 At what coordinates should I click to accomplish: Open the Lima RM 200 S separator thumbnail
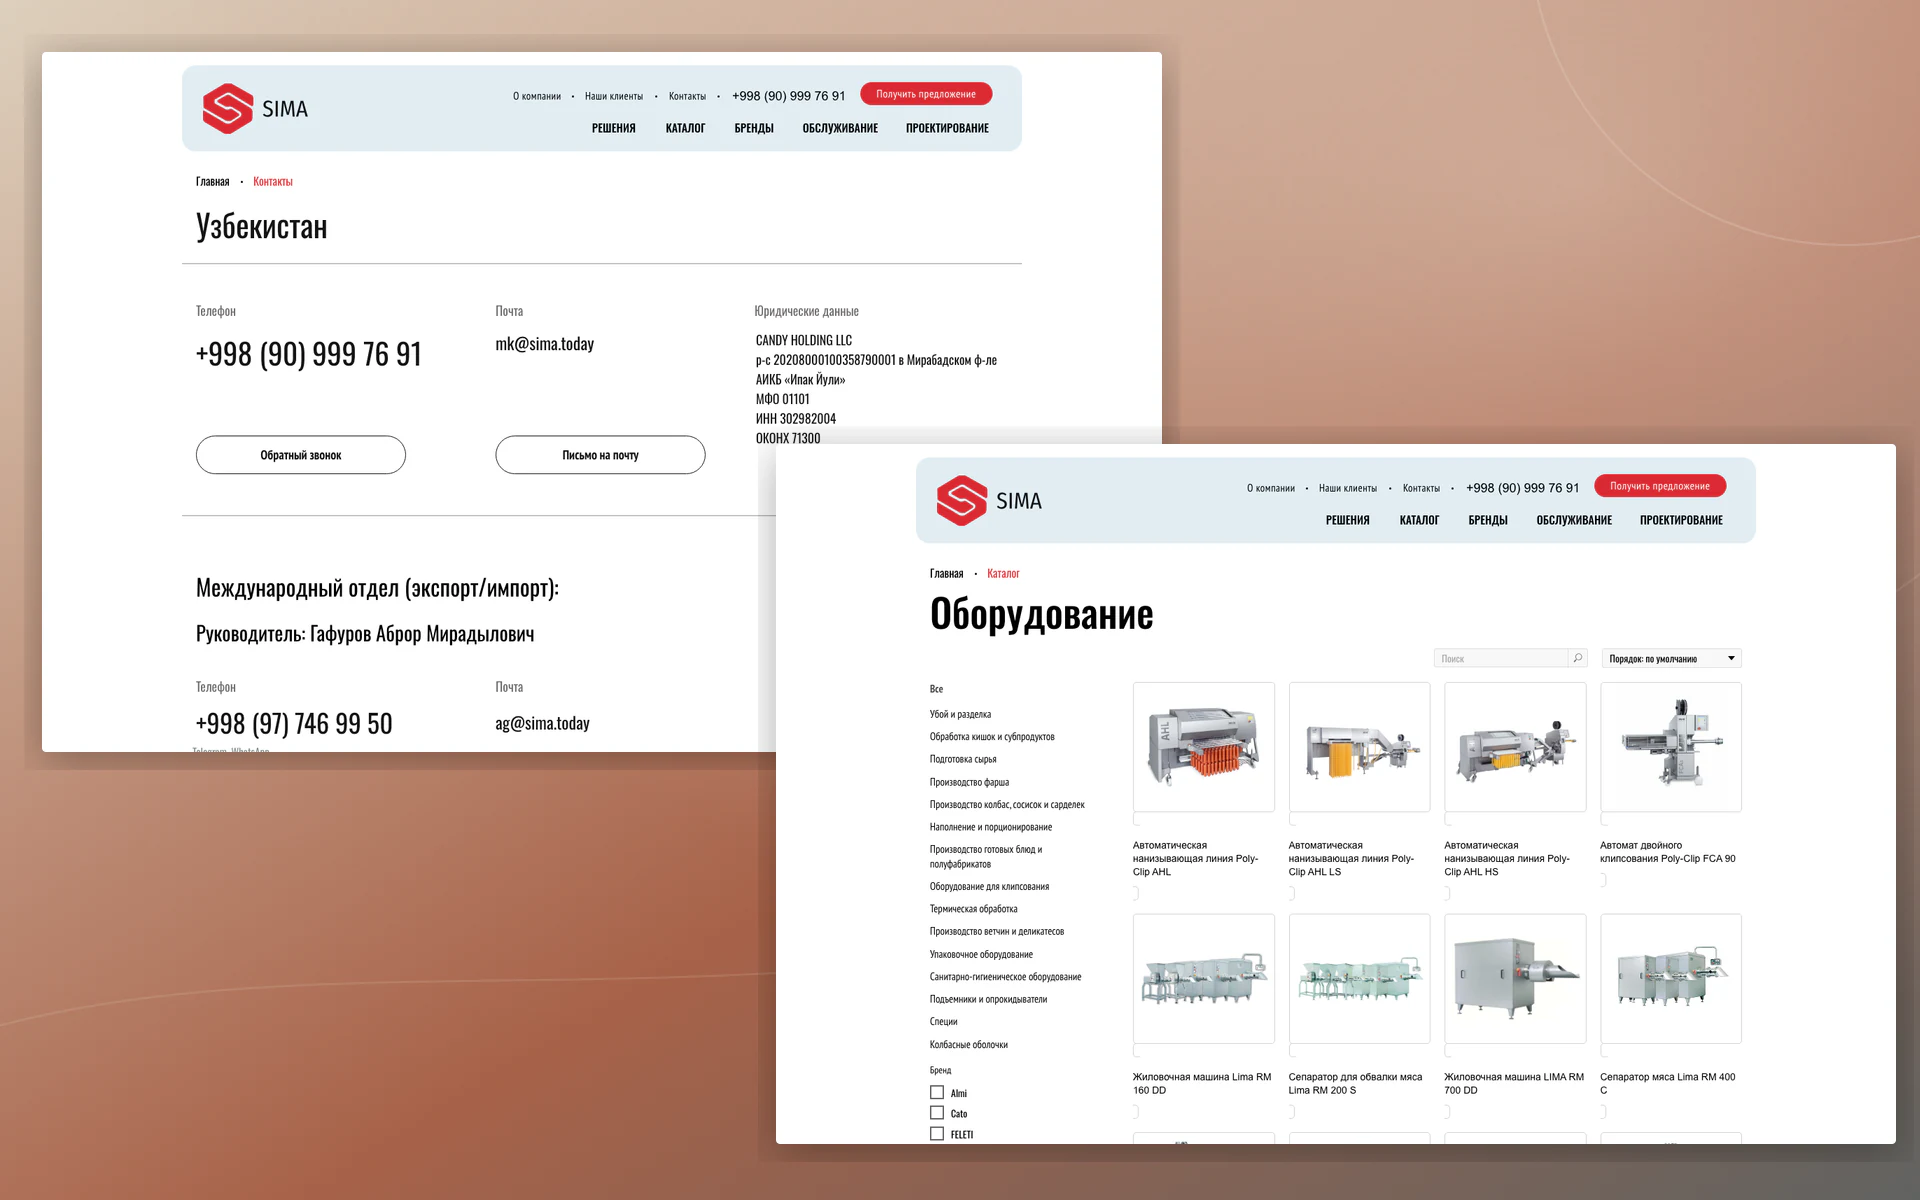pos(1360,979)
